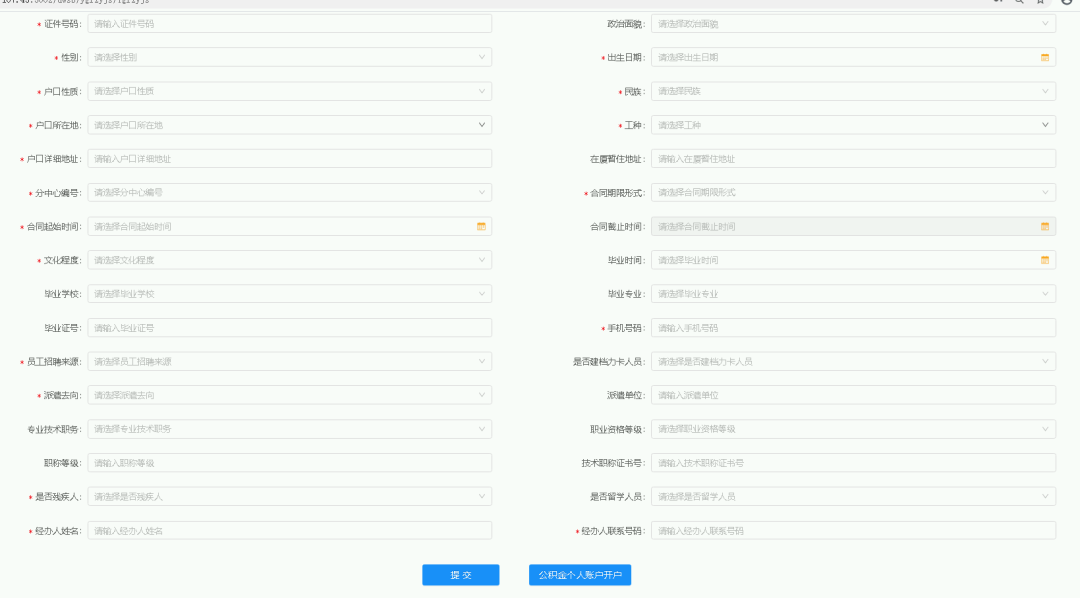Expand the 专业技术职务 dropdown

[289, 429]
